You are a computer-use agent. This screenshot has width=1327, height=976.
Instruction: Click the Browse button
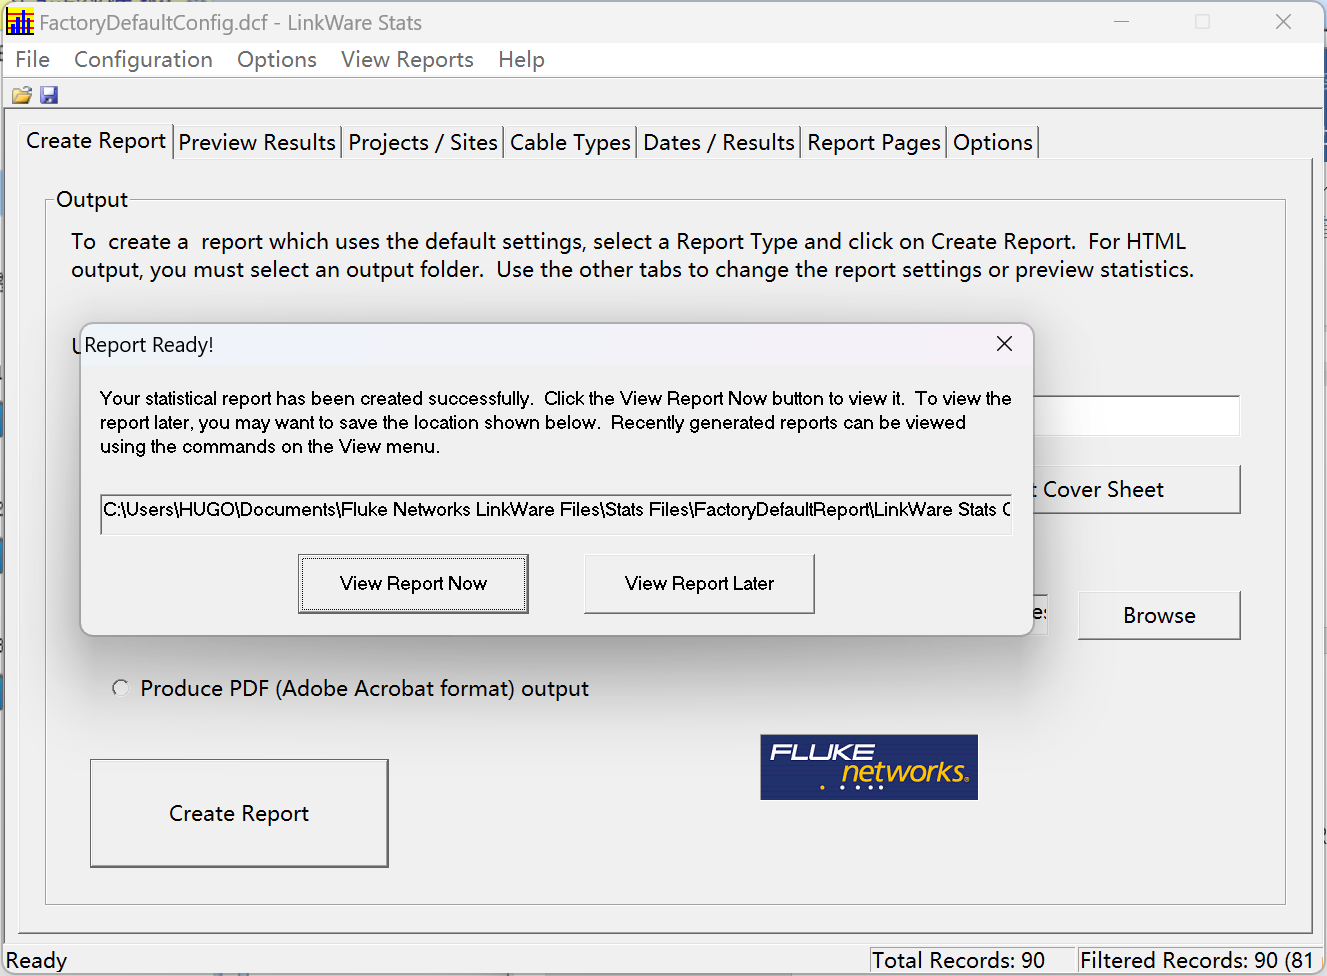[1158, 616]
